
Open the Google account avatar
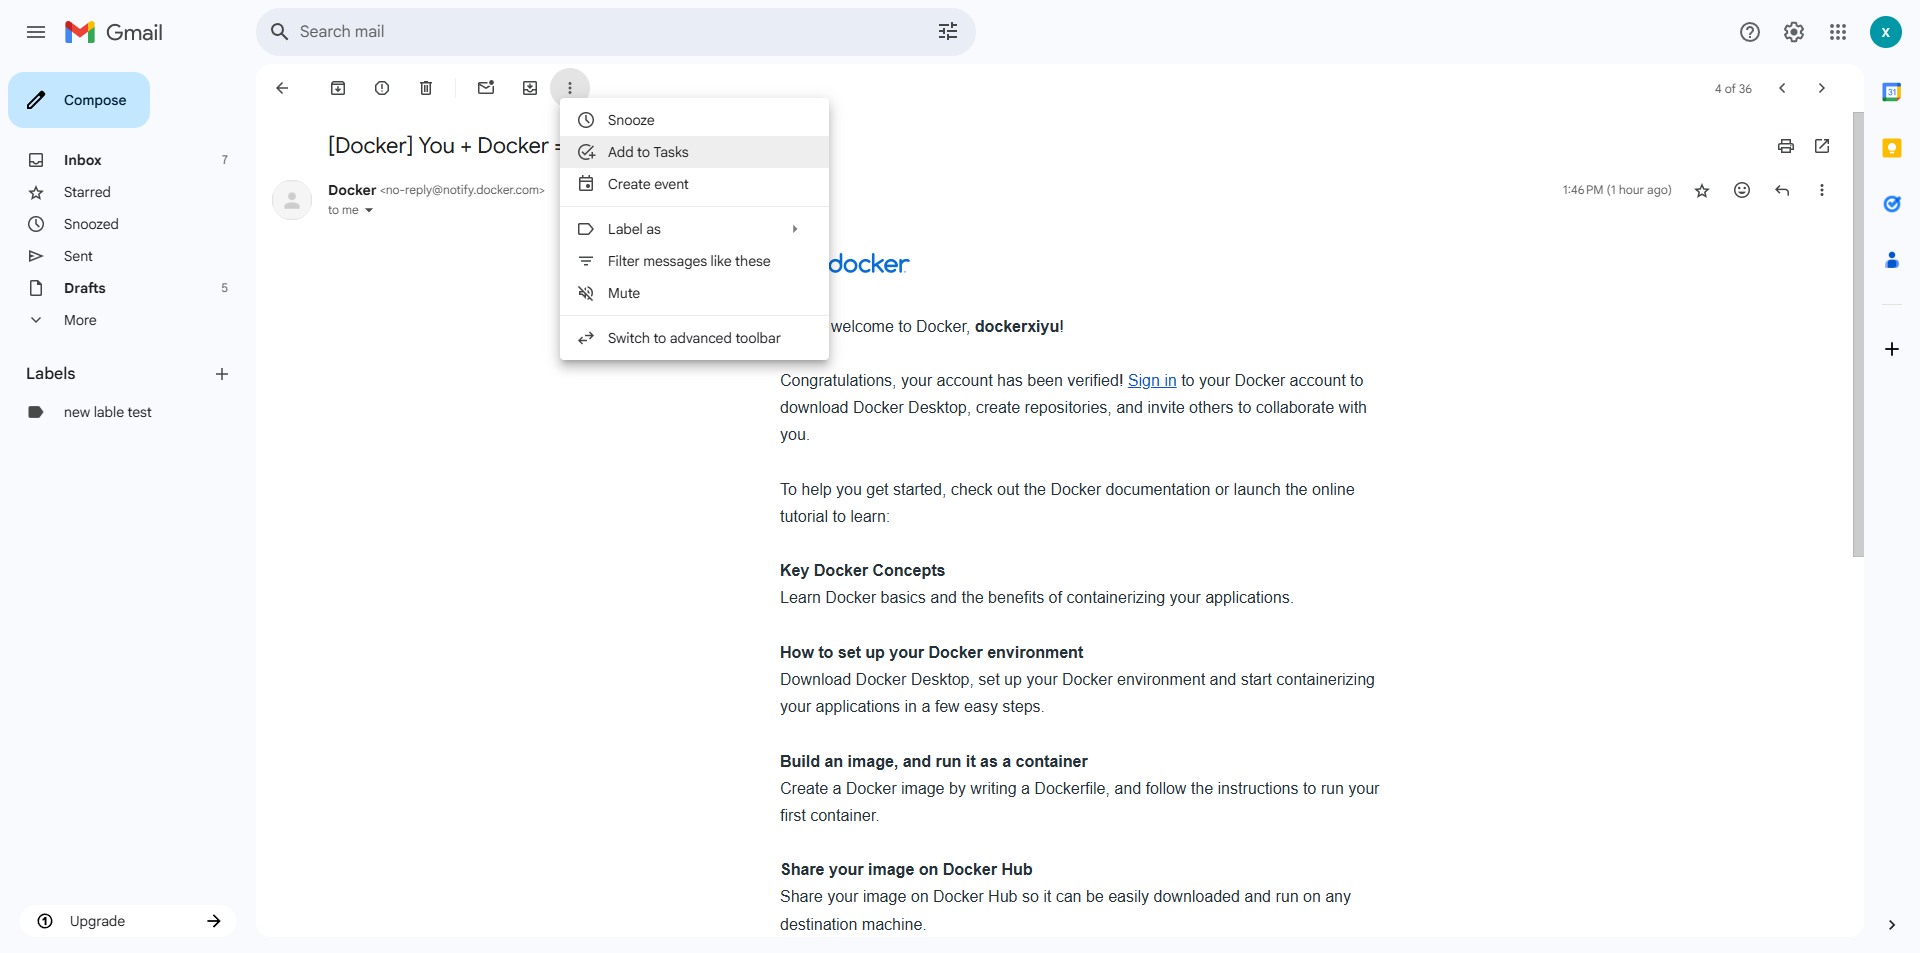(x=1886, y=32)
